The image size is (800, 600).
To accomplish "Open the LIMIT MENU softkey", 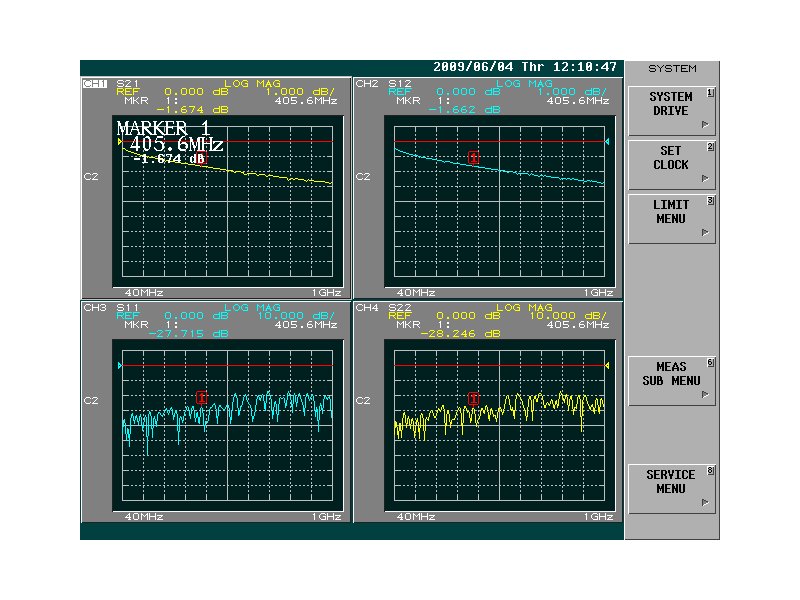I will tap(671, 212).
